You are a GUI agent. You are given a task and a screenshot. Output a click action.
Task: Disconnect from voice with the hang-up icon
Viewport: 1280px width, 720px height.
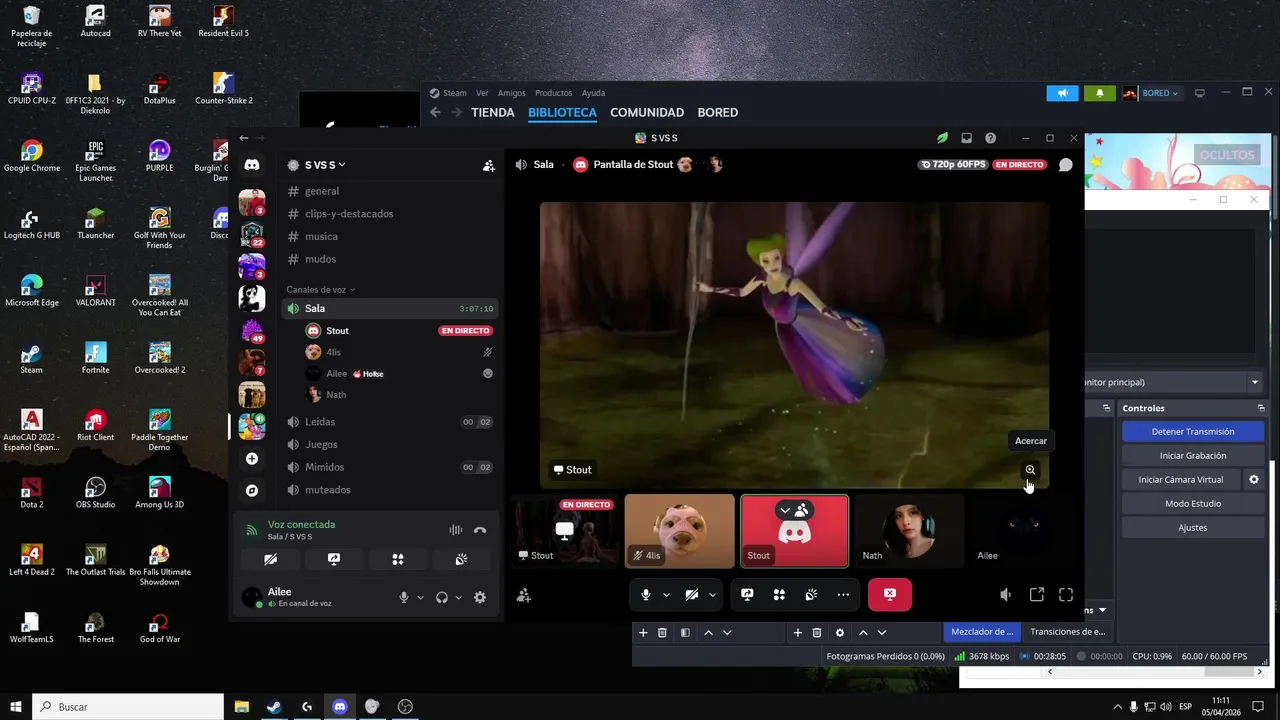480,531
